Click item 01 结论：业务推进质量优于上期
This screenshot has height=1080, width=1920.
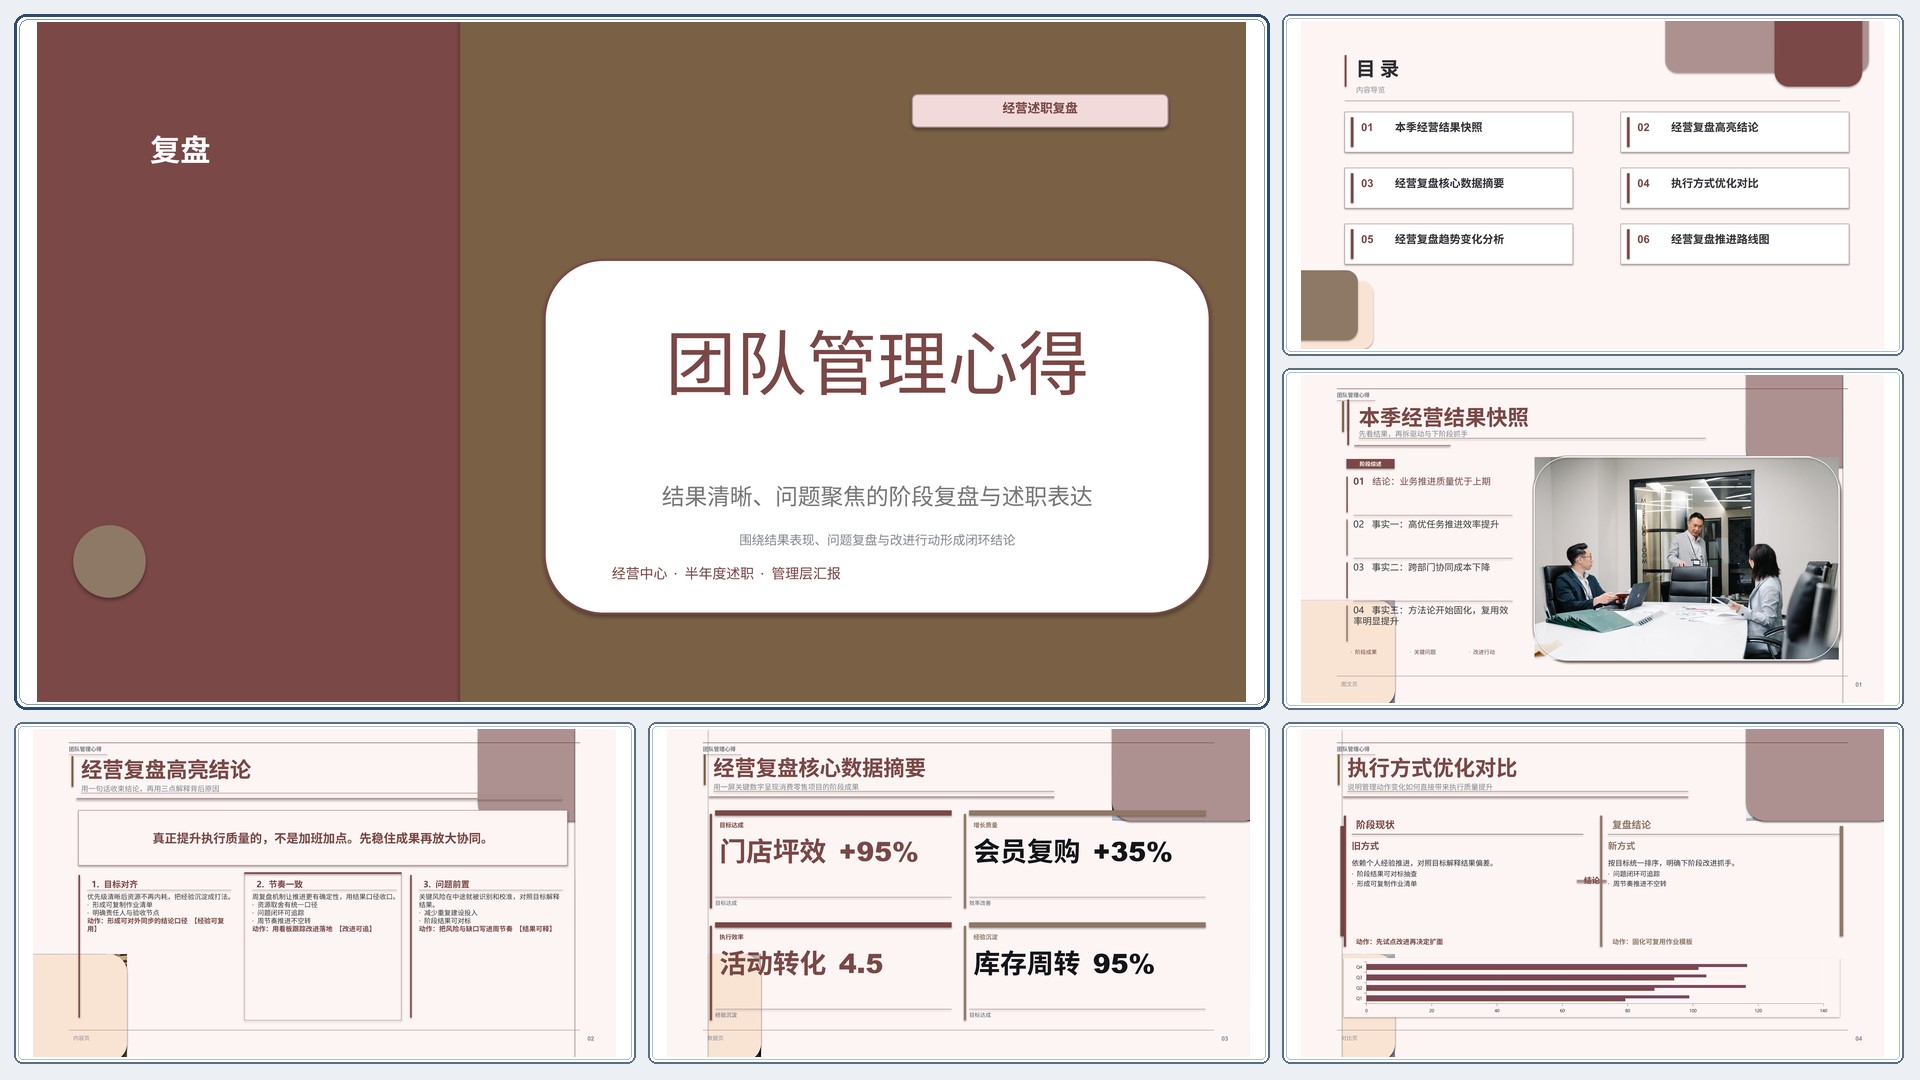click(x=1421, y=481)
